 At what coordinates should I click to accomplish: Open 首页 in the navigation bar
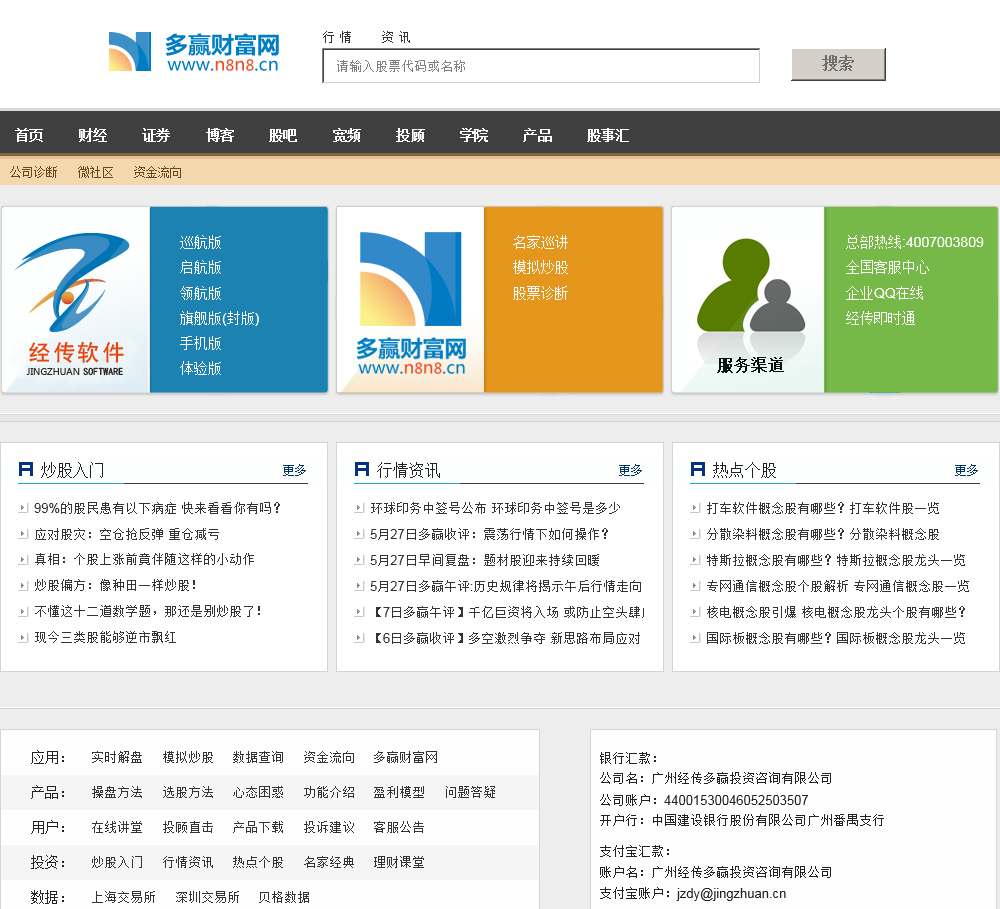(29, 135)
